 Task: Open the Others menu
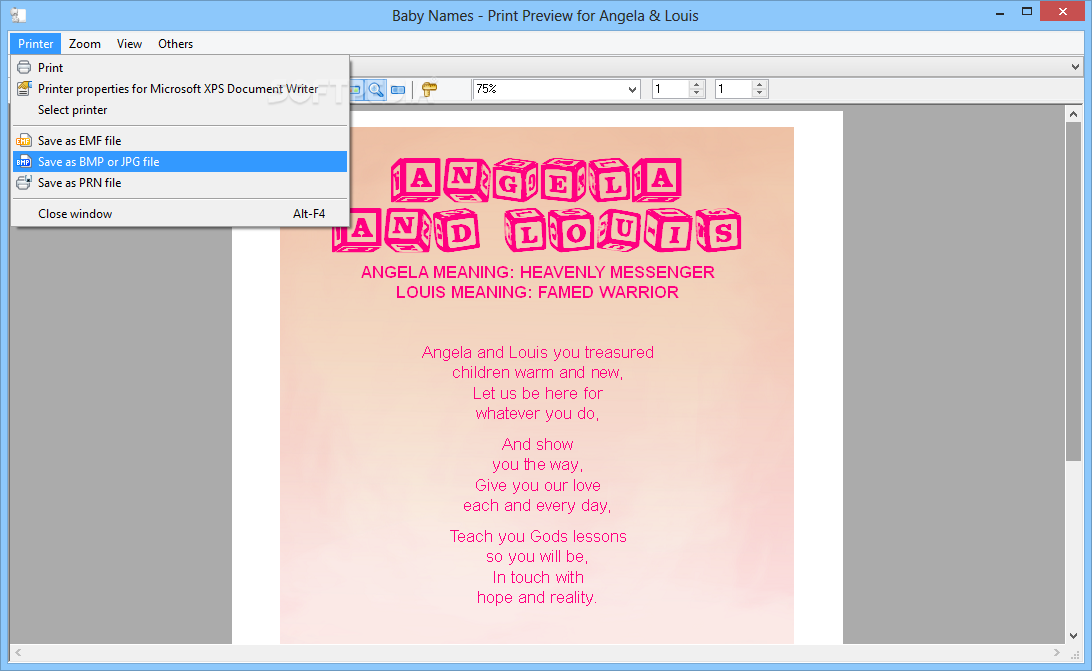(175, 43)
